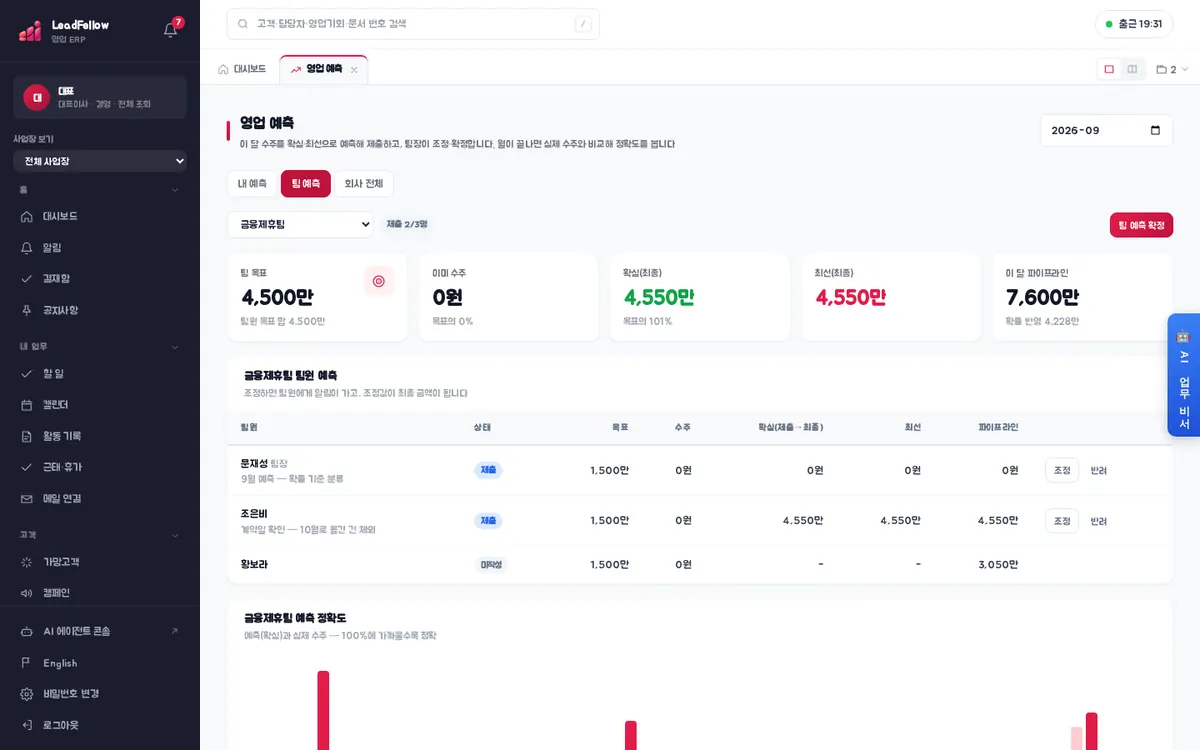Image resolution: width=1200 pixels, height=750 pixels.
Task: Click 반려 for 문재성 row
Action: coord(1099,470)
